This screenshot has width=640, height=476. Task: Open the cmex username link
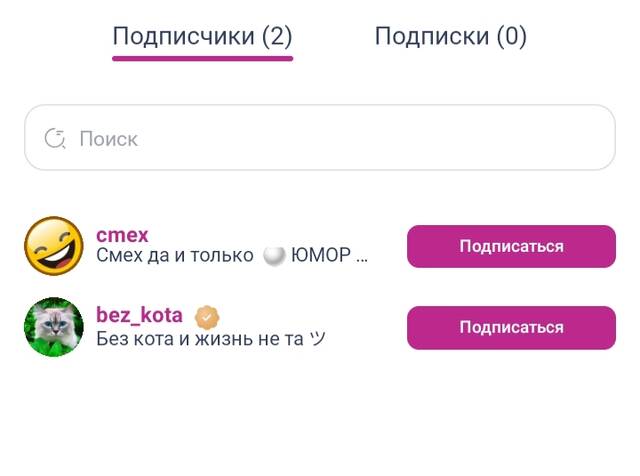(122, 235)
